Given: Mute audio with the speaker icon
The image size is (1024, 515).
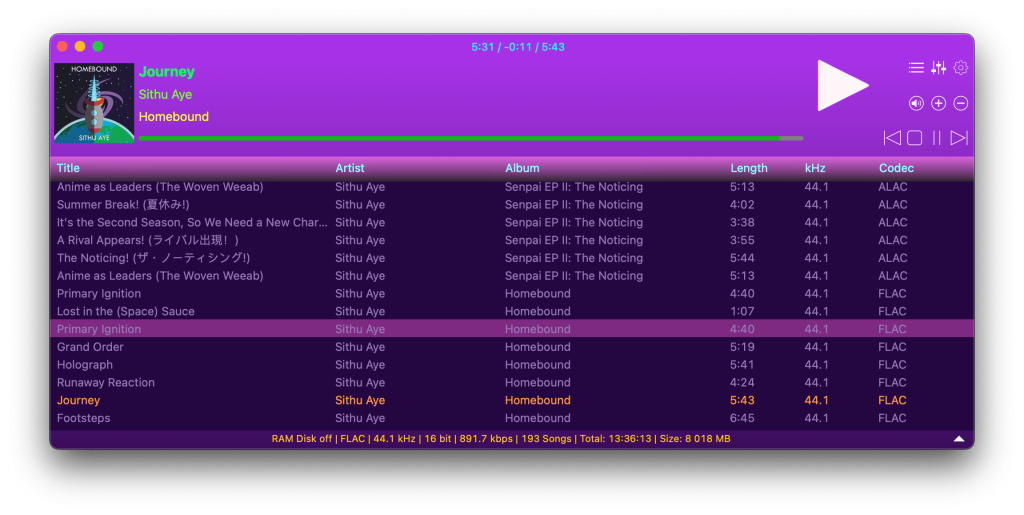Looking at the screenshot, I should click(916, 103).
